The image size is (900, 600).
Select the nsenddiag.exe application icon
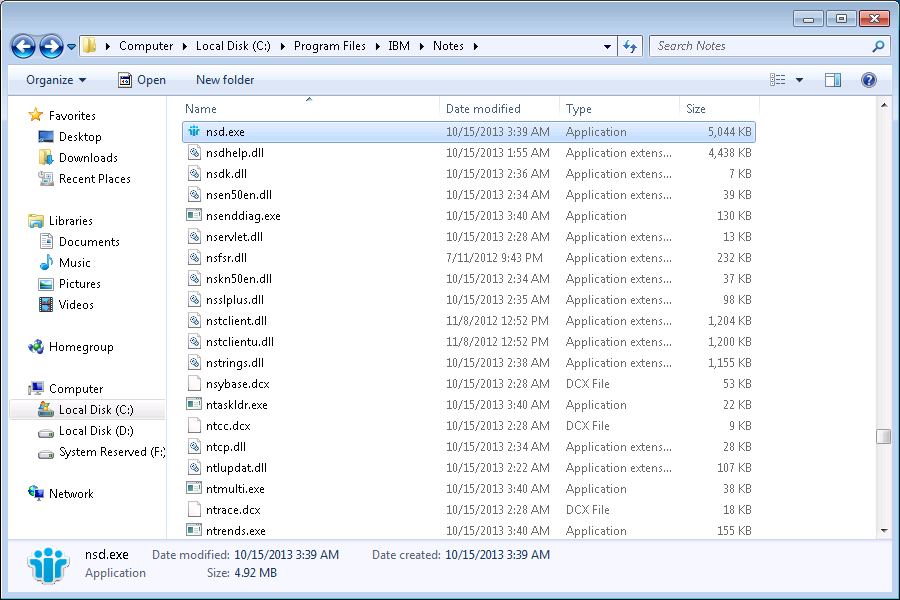pyautogui.click(x=195, y=216)
